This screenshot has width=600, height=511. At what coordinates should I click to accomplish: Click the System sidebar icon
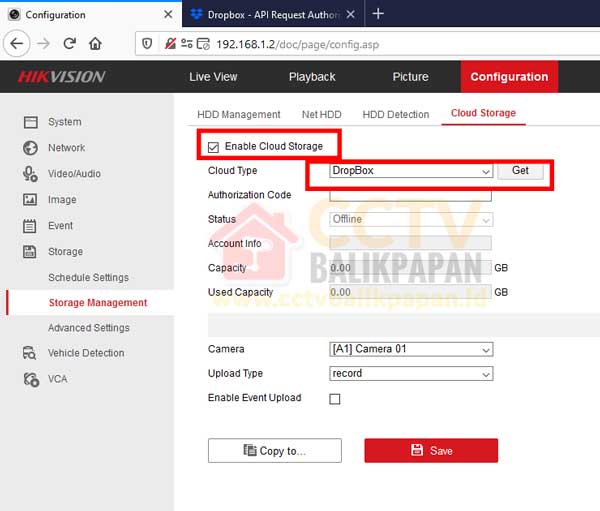pos(30,122)
